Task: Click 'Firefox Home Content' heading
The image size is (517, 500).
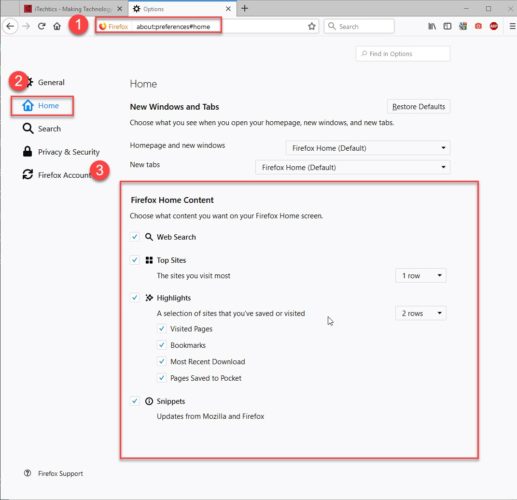Action: coord(172,200)
